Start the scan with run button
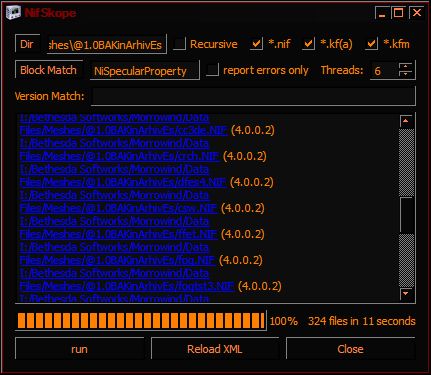Screen dimensions: 431x375 tap(79, 349)
